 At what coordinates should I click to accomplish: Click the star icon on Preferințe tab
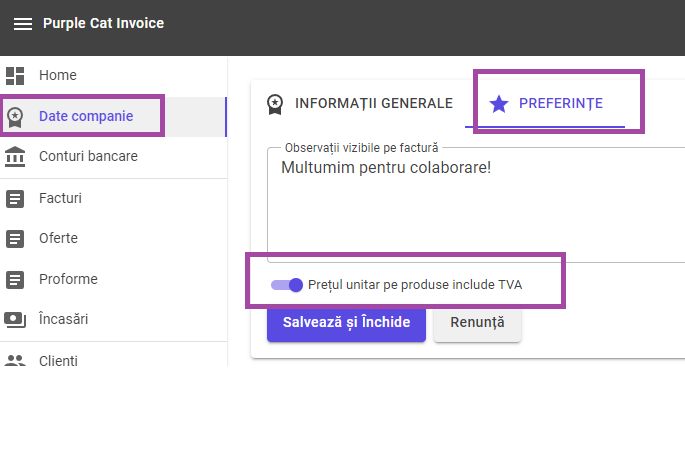click(x=499, y=104)
